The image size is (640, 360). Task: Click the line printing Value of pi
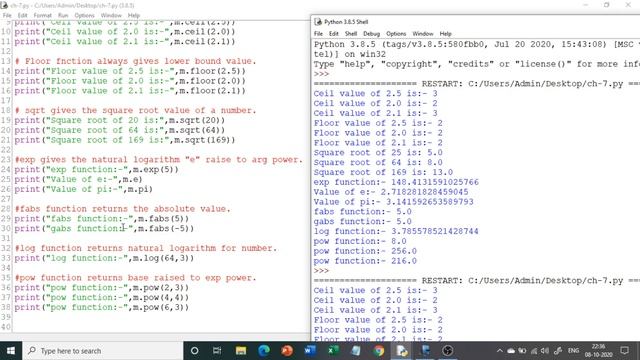83,189
